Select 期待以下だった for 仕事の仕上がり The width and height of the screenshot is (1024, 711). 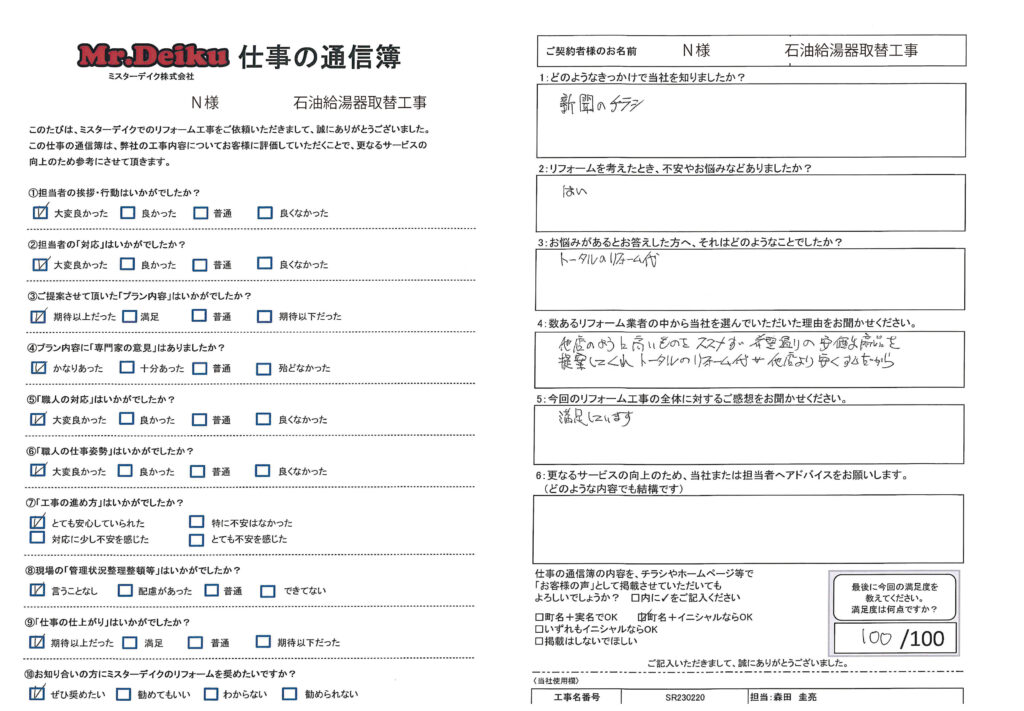264,642
